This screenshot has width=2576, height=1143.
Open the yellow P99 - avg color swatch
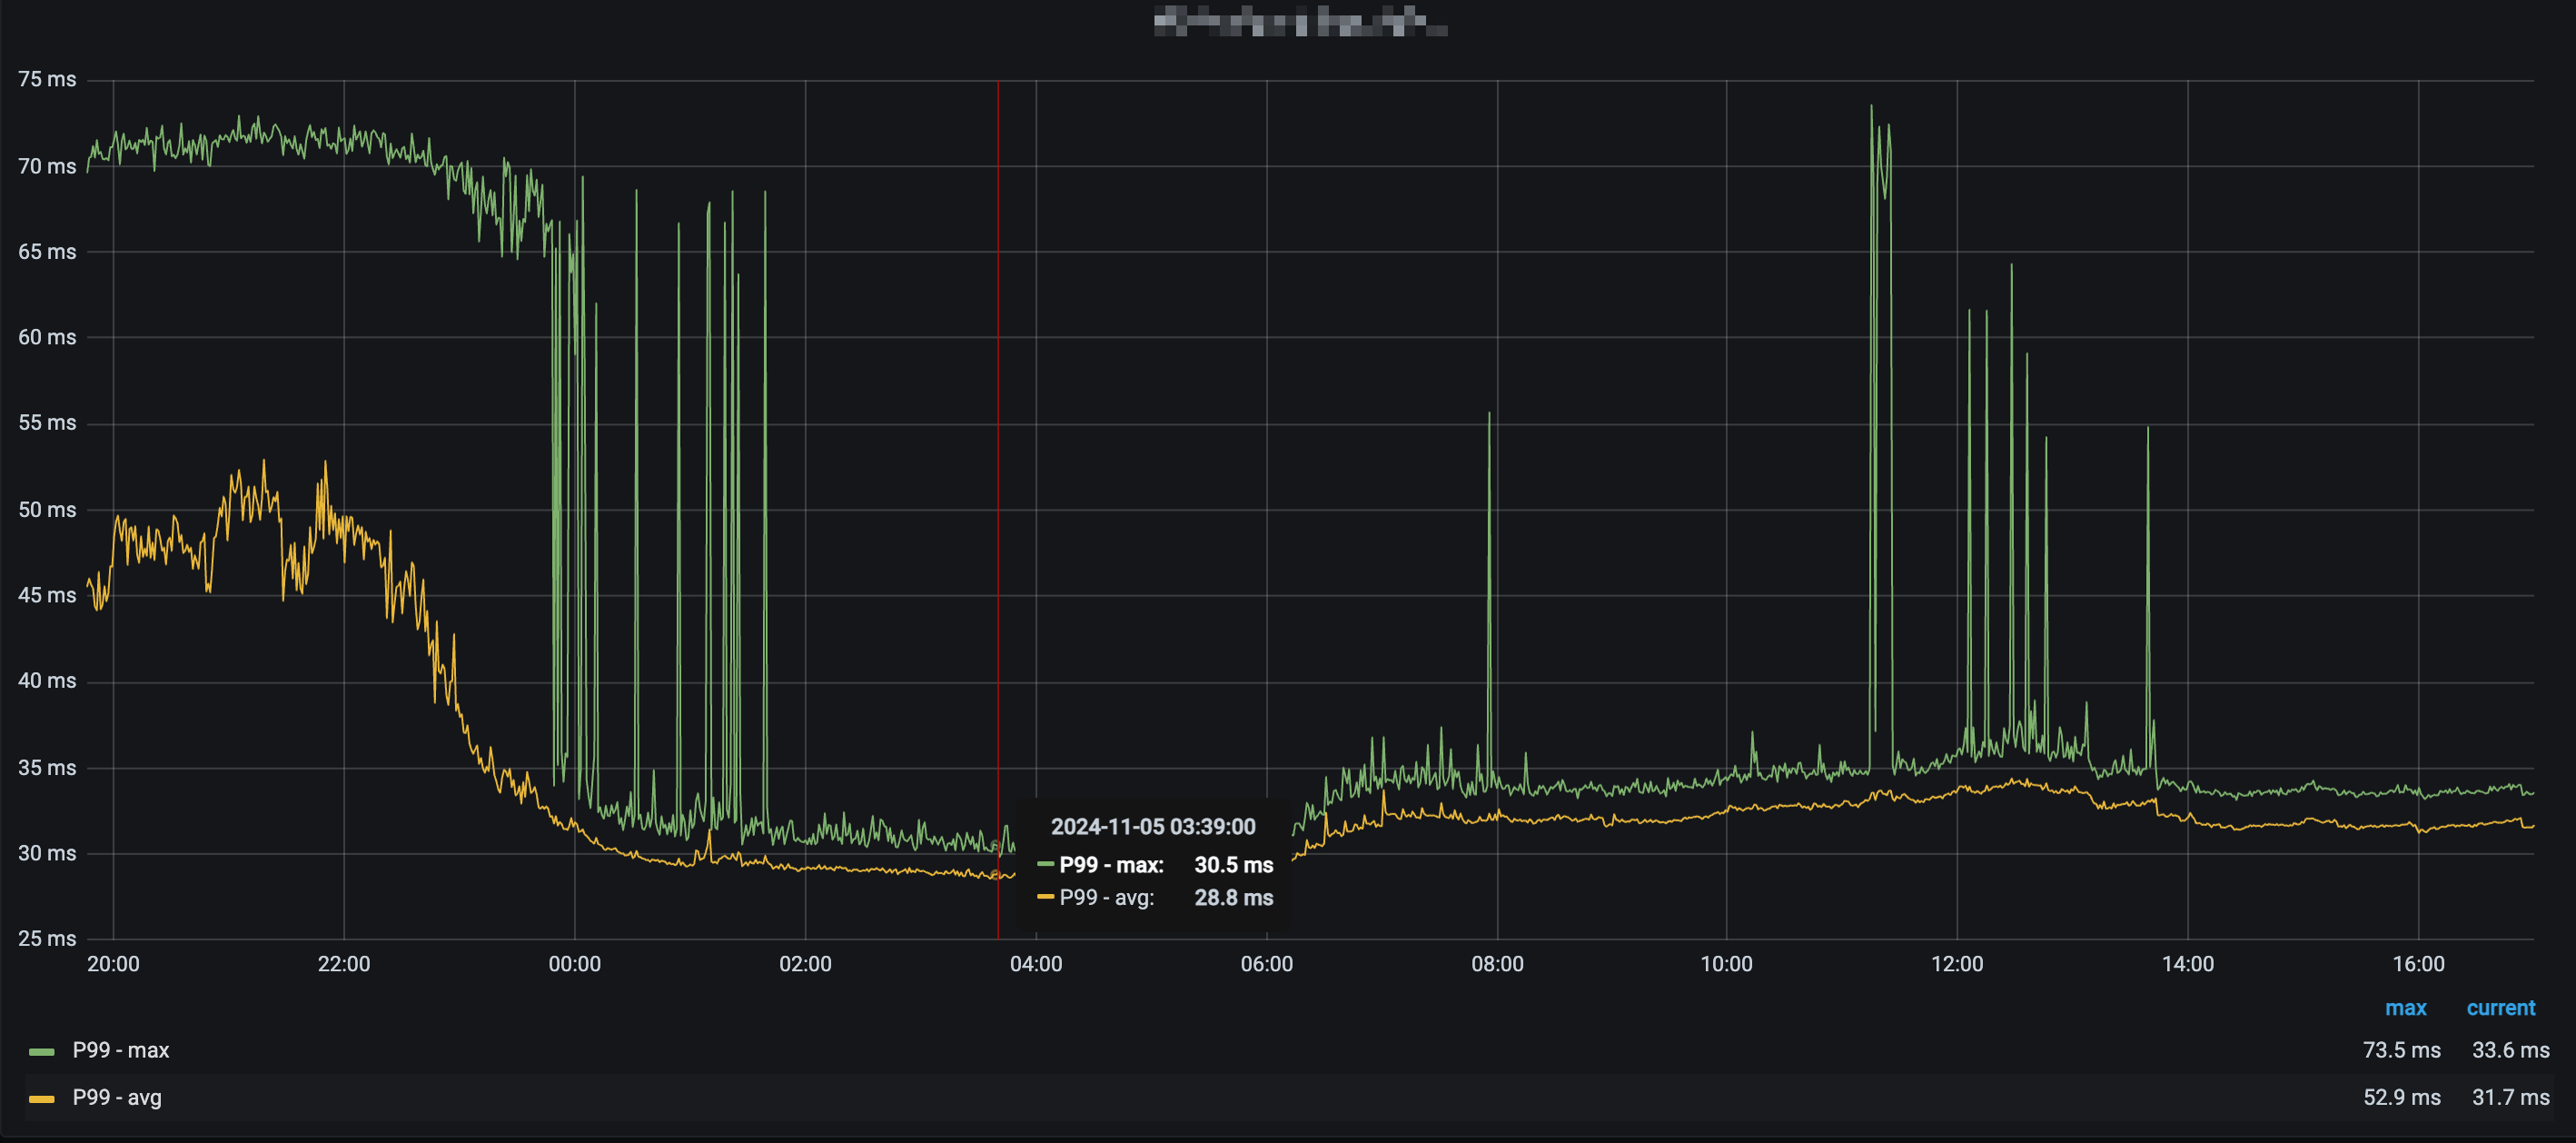tap(41, 1098)
